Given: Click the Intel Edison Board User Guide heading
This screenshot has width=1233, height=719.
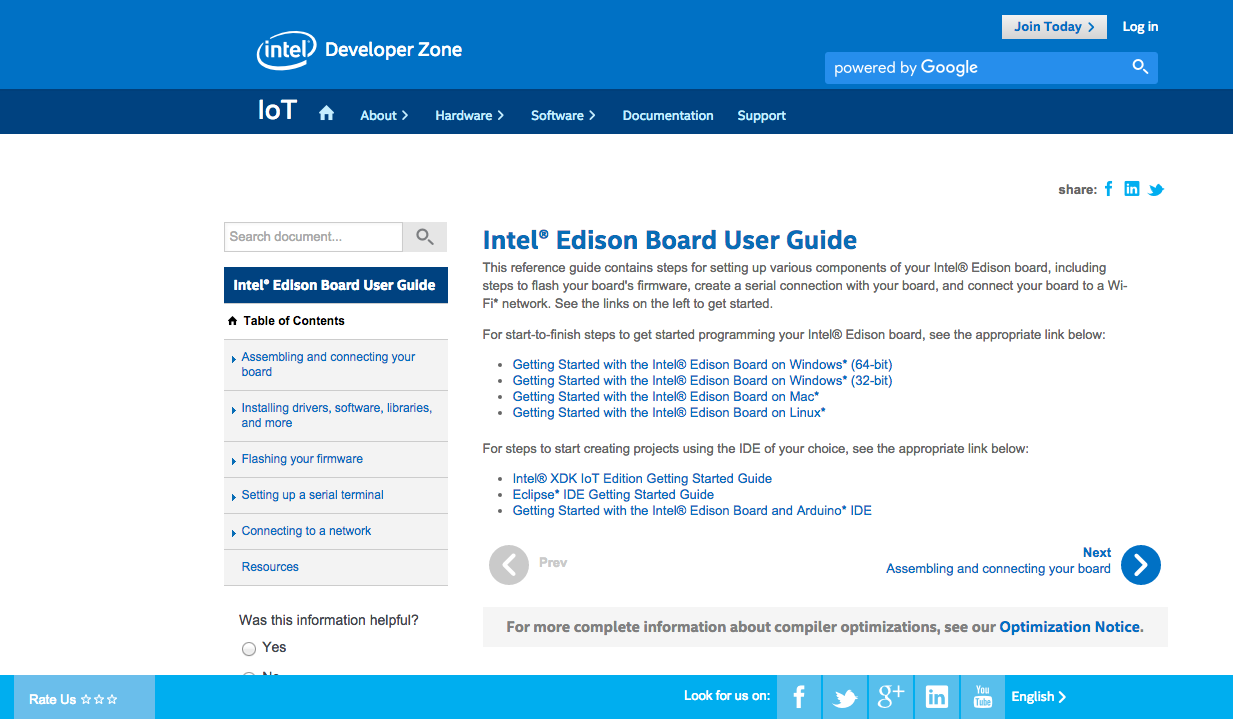Looking at the screenshot, I should tap(670, 240).
